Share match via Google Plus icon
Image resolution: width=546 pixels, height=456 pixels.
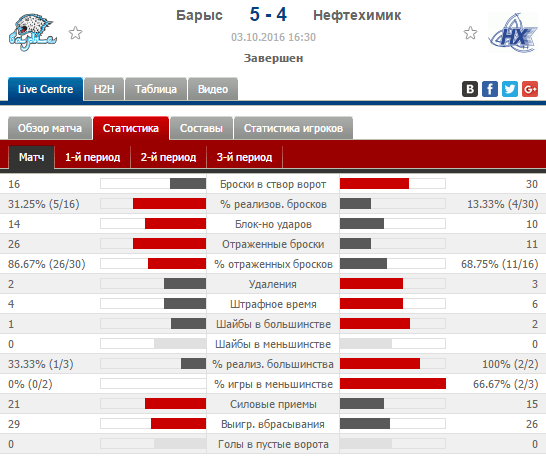click(530, 89)
